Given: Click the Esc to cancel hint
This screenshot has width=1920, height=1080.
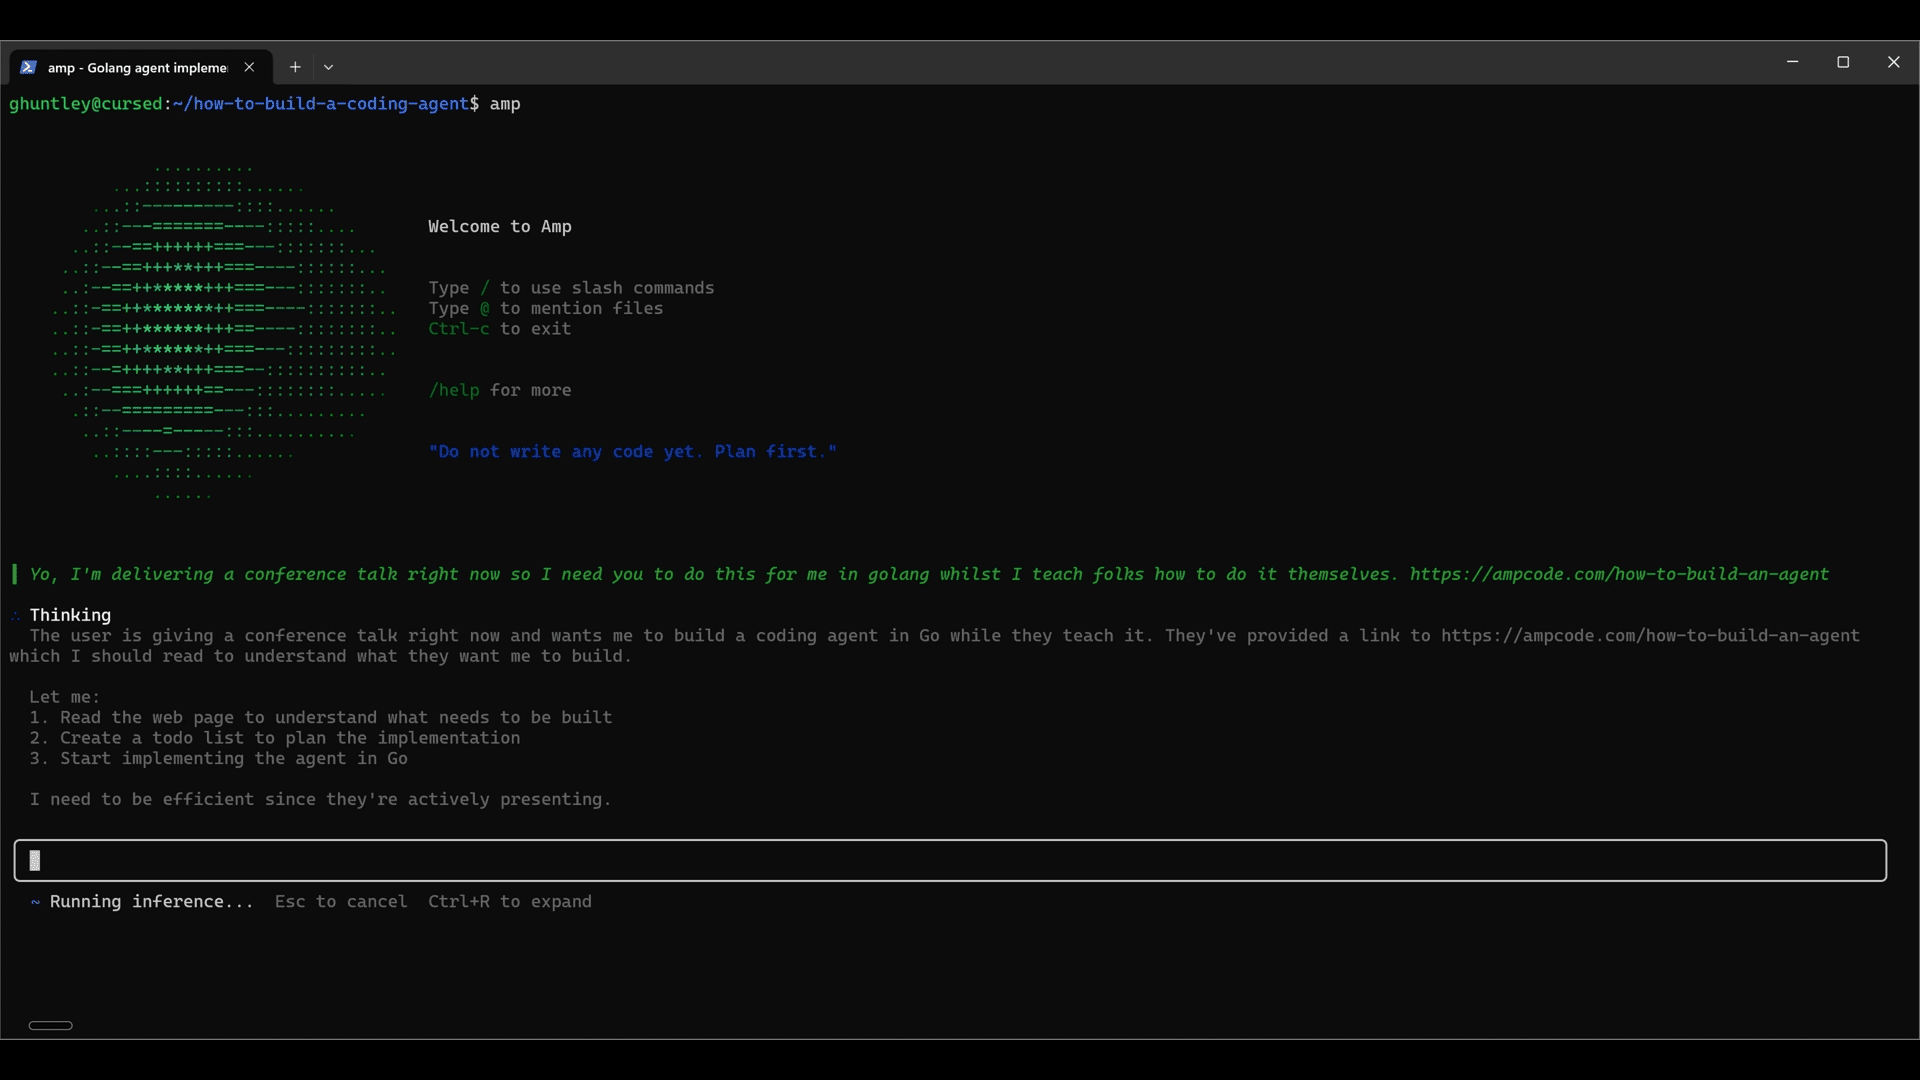Looking at the screenshot, I should 341,901.
